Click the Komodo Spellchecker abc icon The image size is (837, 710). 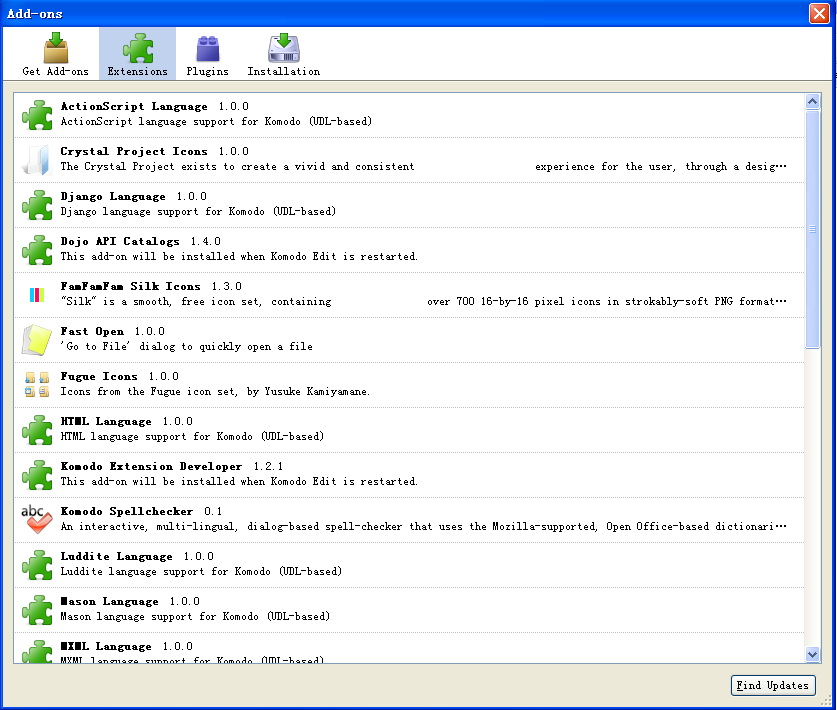[37, 520]
